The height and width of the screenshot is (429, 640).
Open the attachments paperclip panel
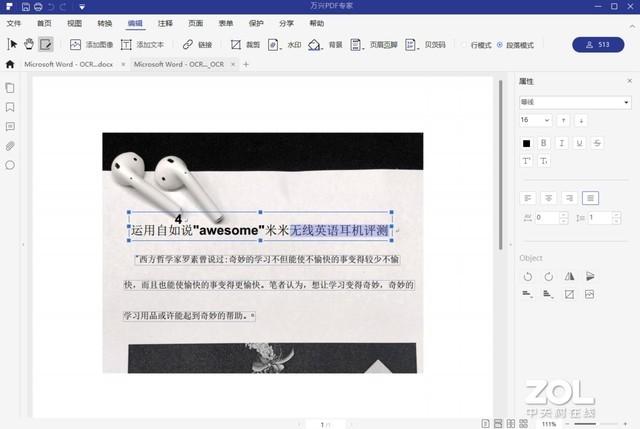10,146
